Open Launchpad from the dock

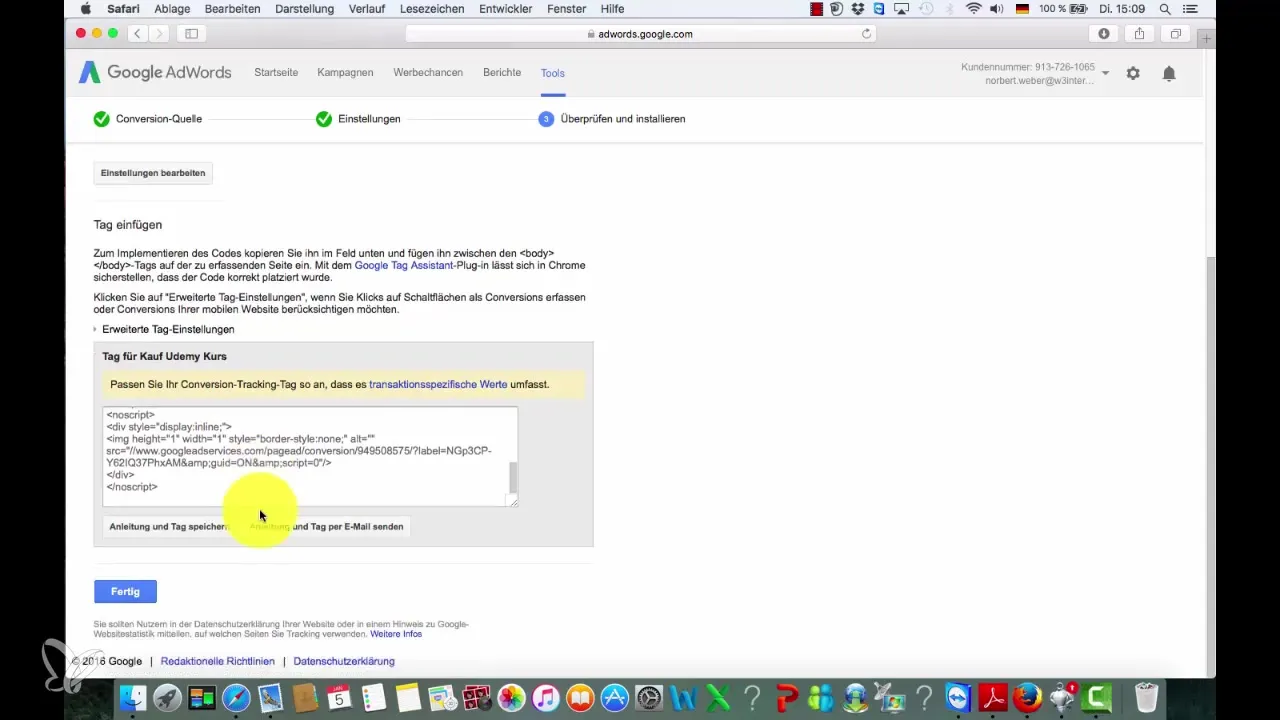(167, 697)
